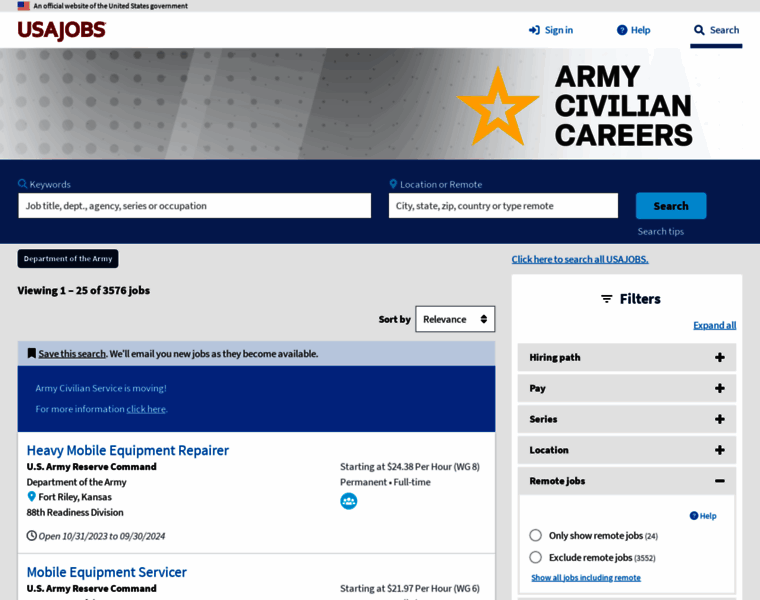Image resolution: width=760 pixels, height=600 pixels.
Task: Select Only show remote jobs
Action: pos(536,535)
